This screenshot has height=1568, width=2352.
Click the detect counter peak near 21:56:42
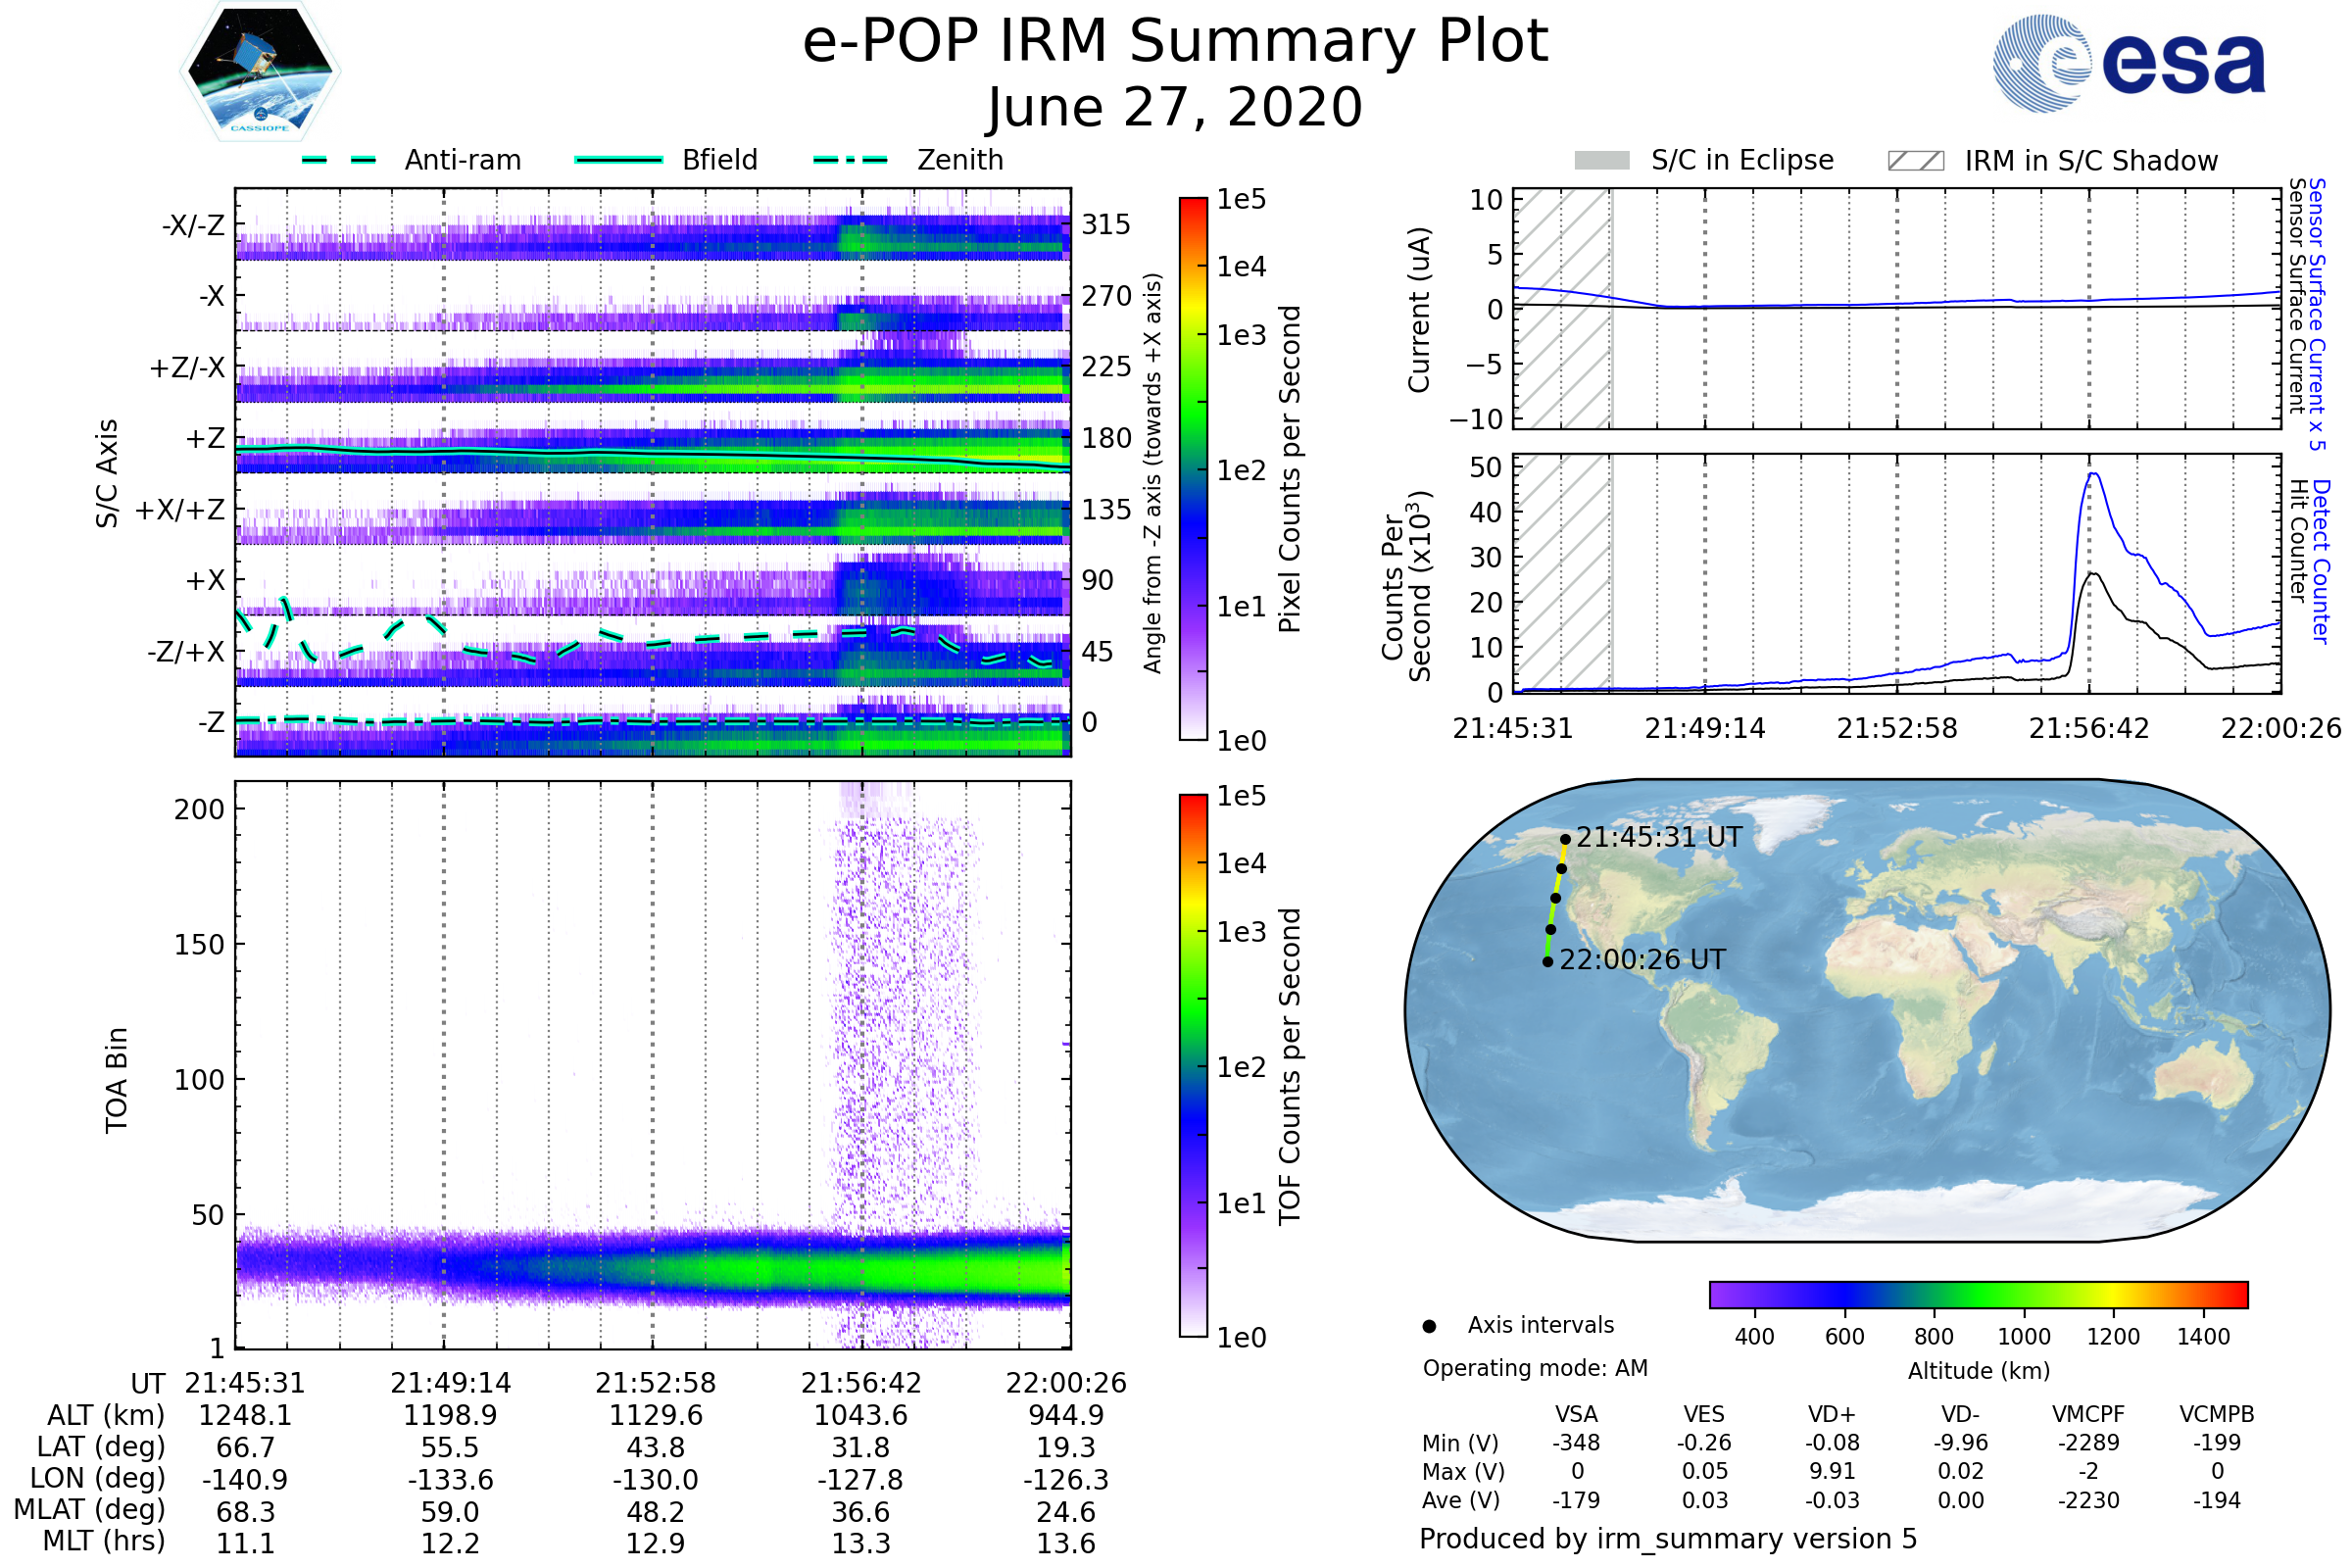(2092, 476)
